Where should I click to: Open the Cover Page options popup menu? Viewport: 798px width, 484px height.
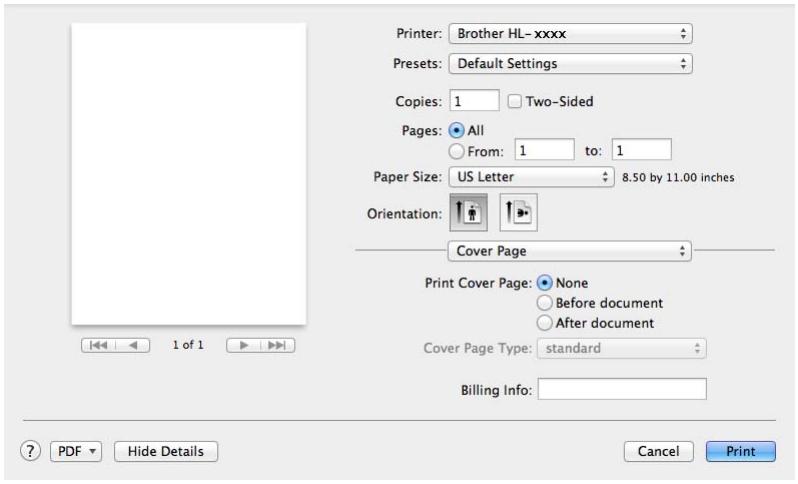coord(569,251)
